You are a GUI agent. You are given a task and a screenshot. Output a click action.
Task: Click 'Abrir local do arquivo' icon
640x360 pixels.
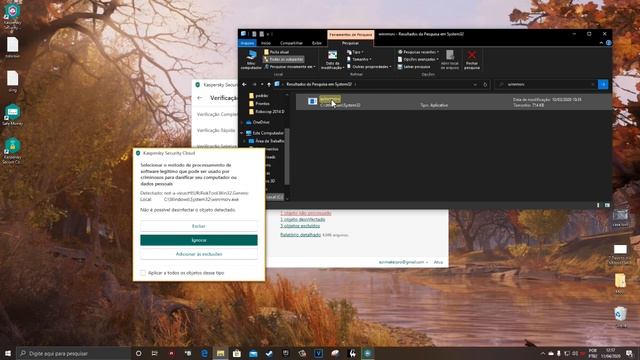point(450,60)
